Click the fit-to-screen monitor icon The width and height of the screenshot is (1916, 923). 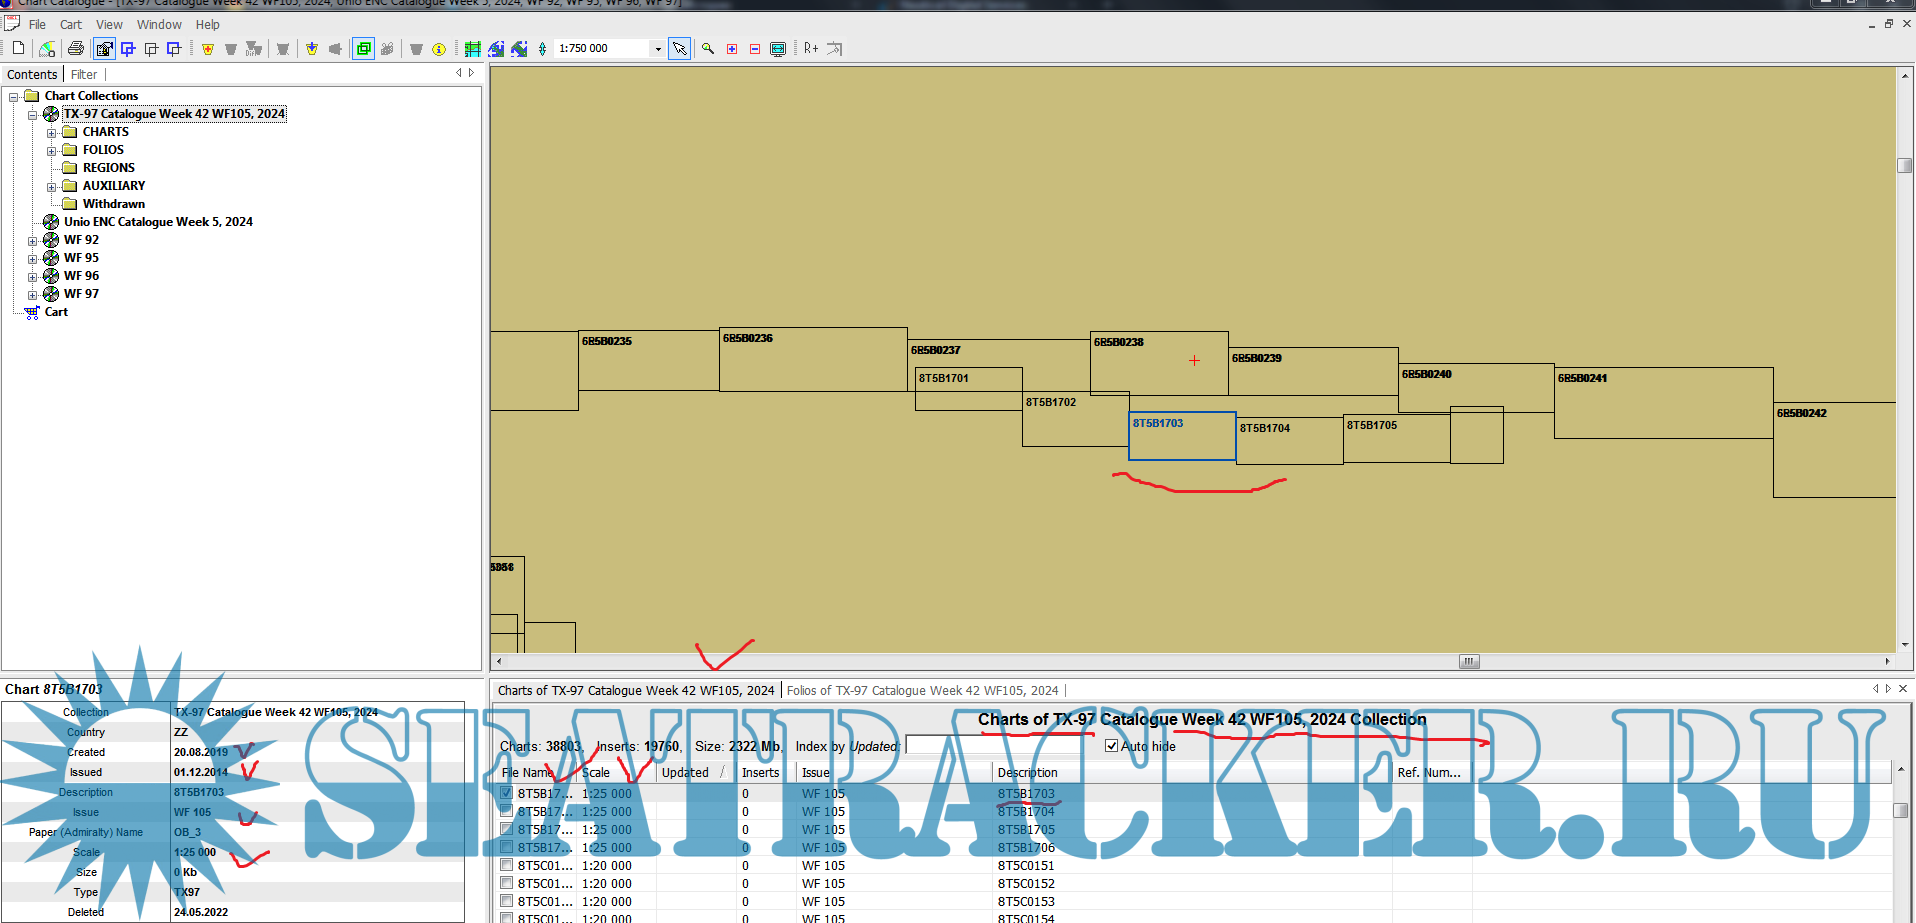coord(778,49)
